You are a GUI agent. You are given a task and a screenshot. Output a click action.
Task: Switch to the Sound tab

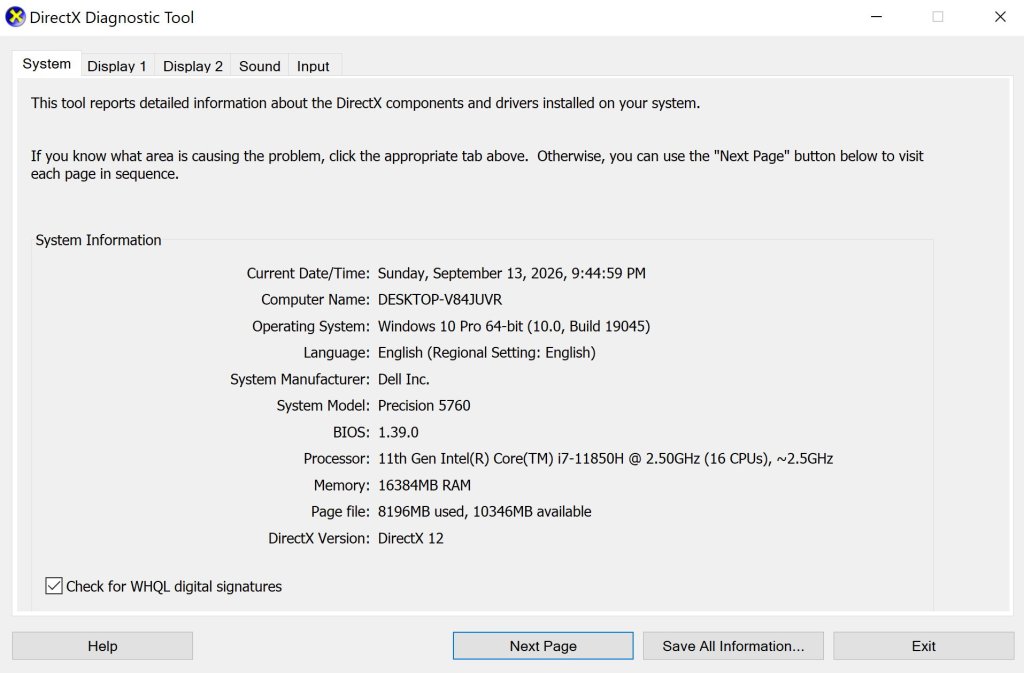click(x=259, y=66)
